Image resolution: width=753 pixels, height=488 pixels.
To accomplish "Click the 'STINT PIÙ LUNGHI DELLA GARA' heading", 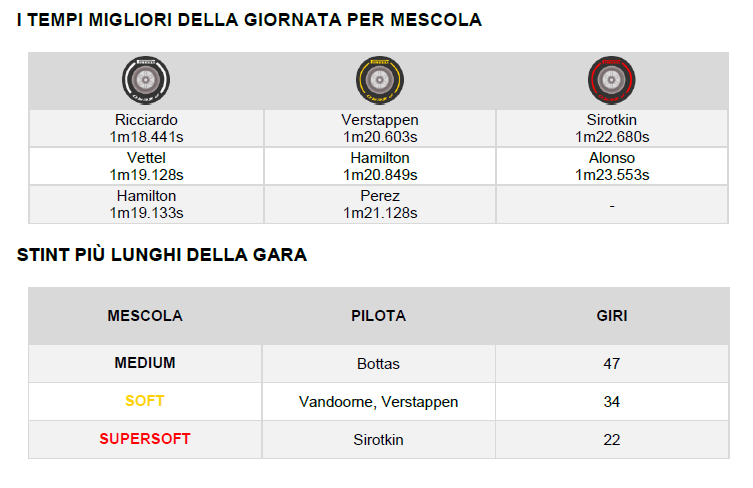I will pyautogui.click(x=162, y=255).
